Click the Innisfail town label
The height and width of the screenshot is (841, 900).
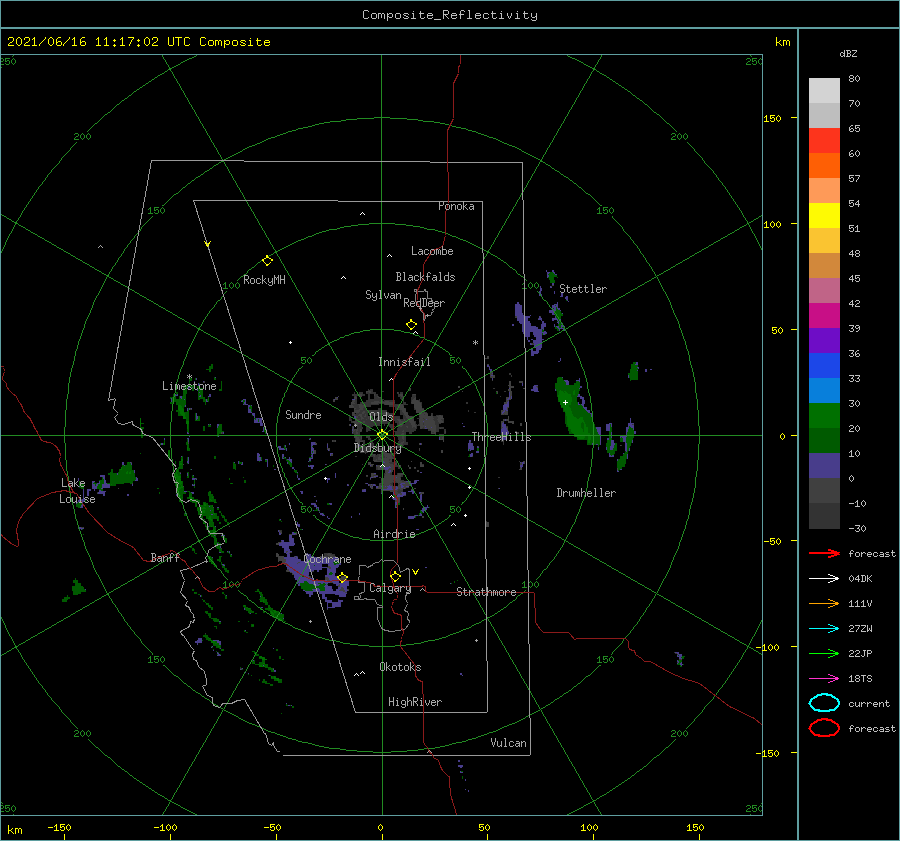(404, 362)
